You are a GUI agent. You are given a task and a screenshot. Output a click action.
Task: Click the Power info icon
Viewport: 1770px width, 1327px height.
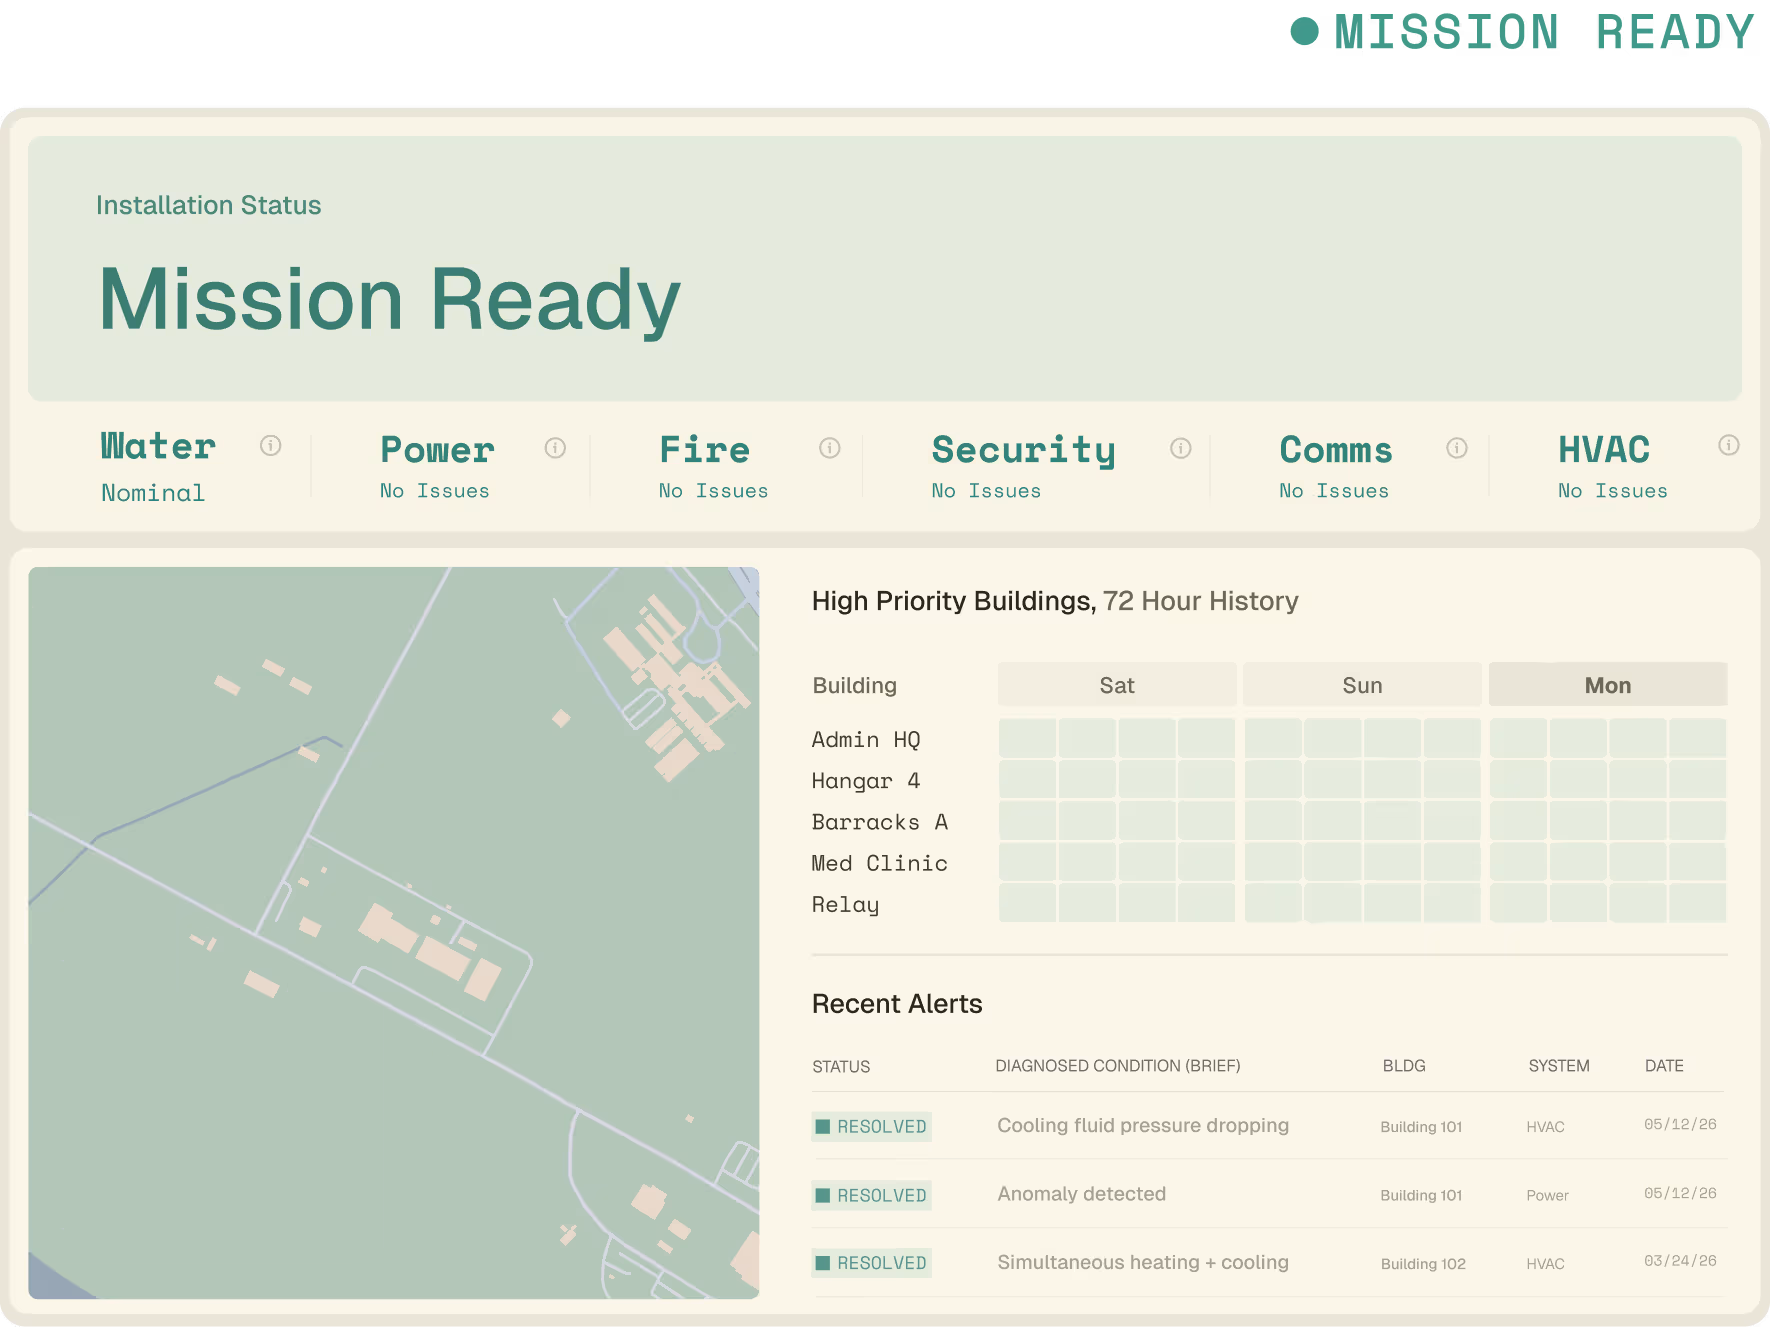555,447
